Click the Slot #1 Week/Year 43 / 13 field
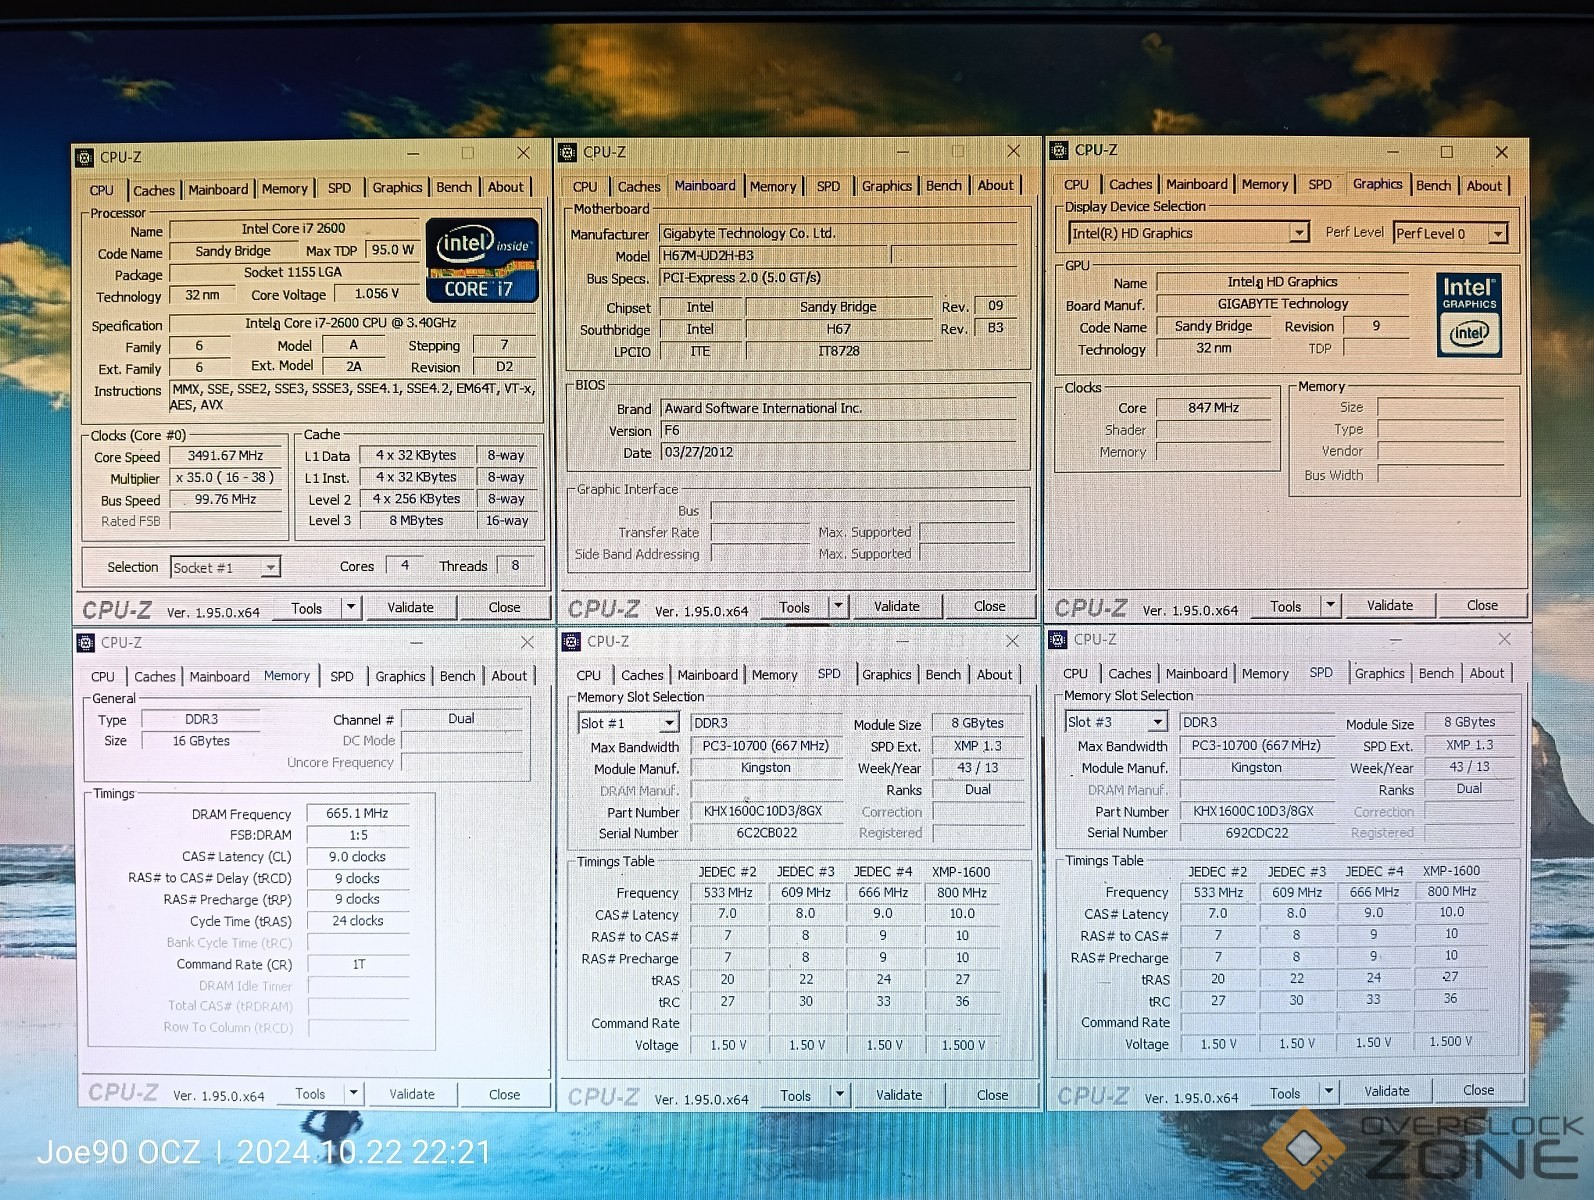This screenshot has width=1594, height=1200. tap(977, 768)
